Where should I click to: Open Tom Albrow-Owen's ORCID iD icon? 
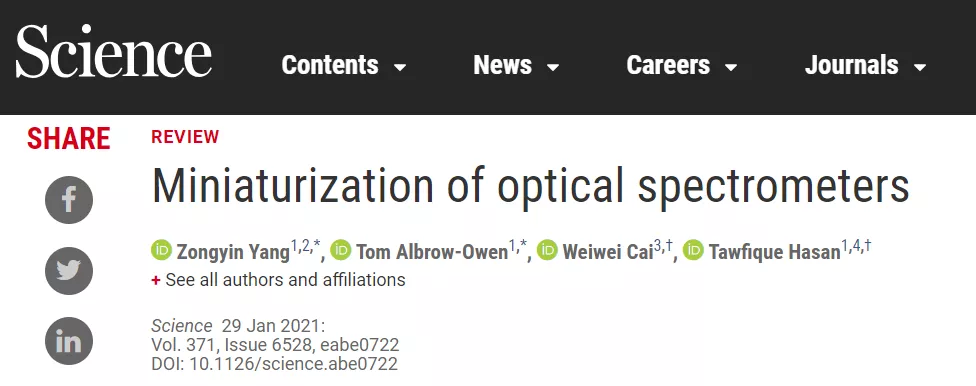[x=341, y=250]
